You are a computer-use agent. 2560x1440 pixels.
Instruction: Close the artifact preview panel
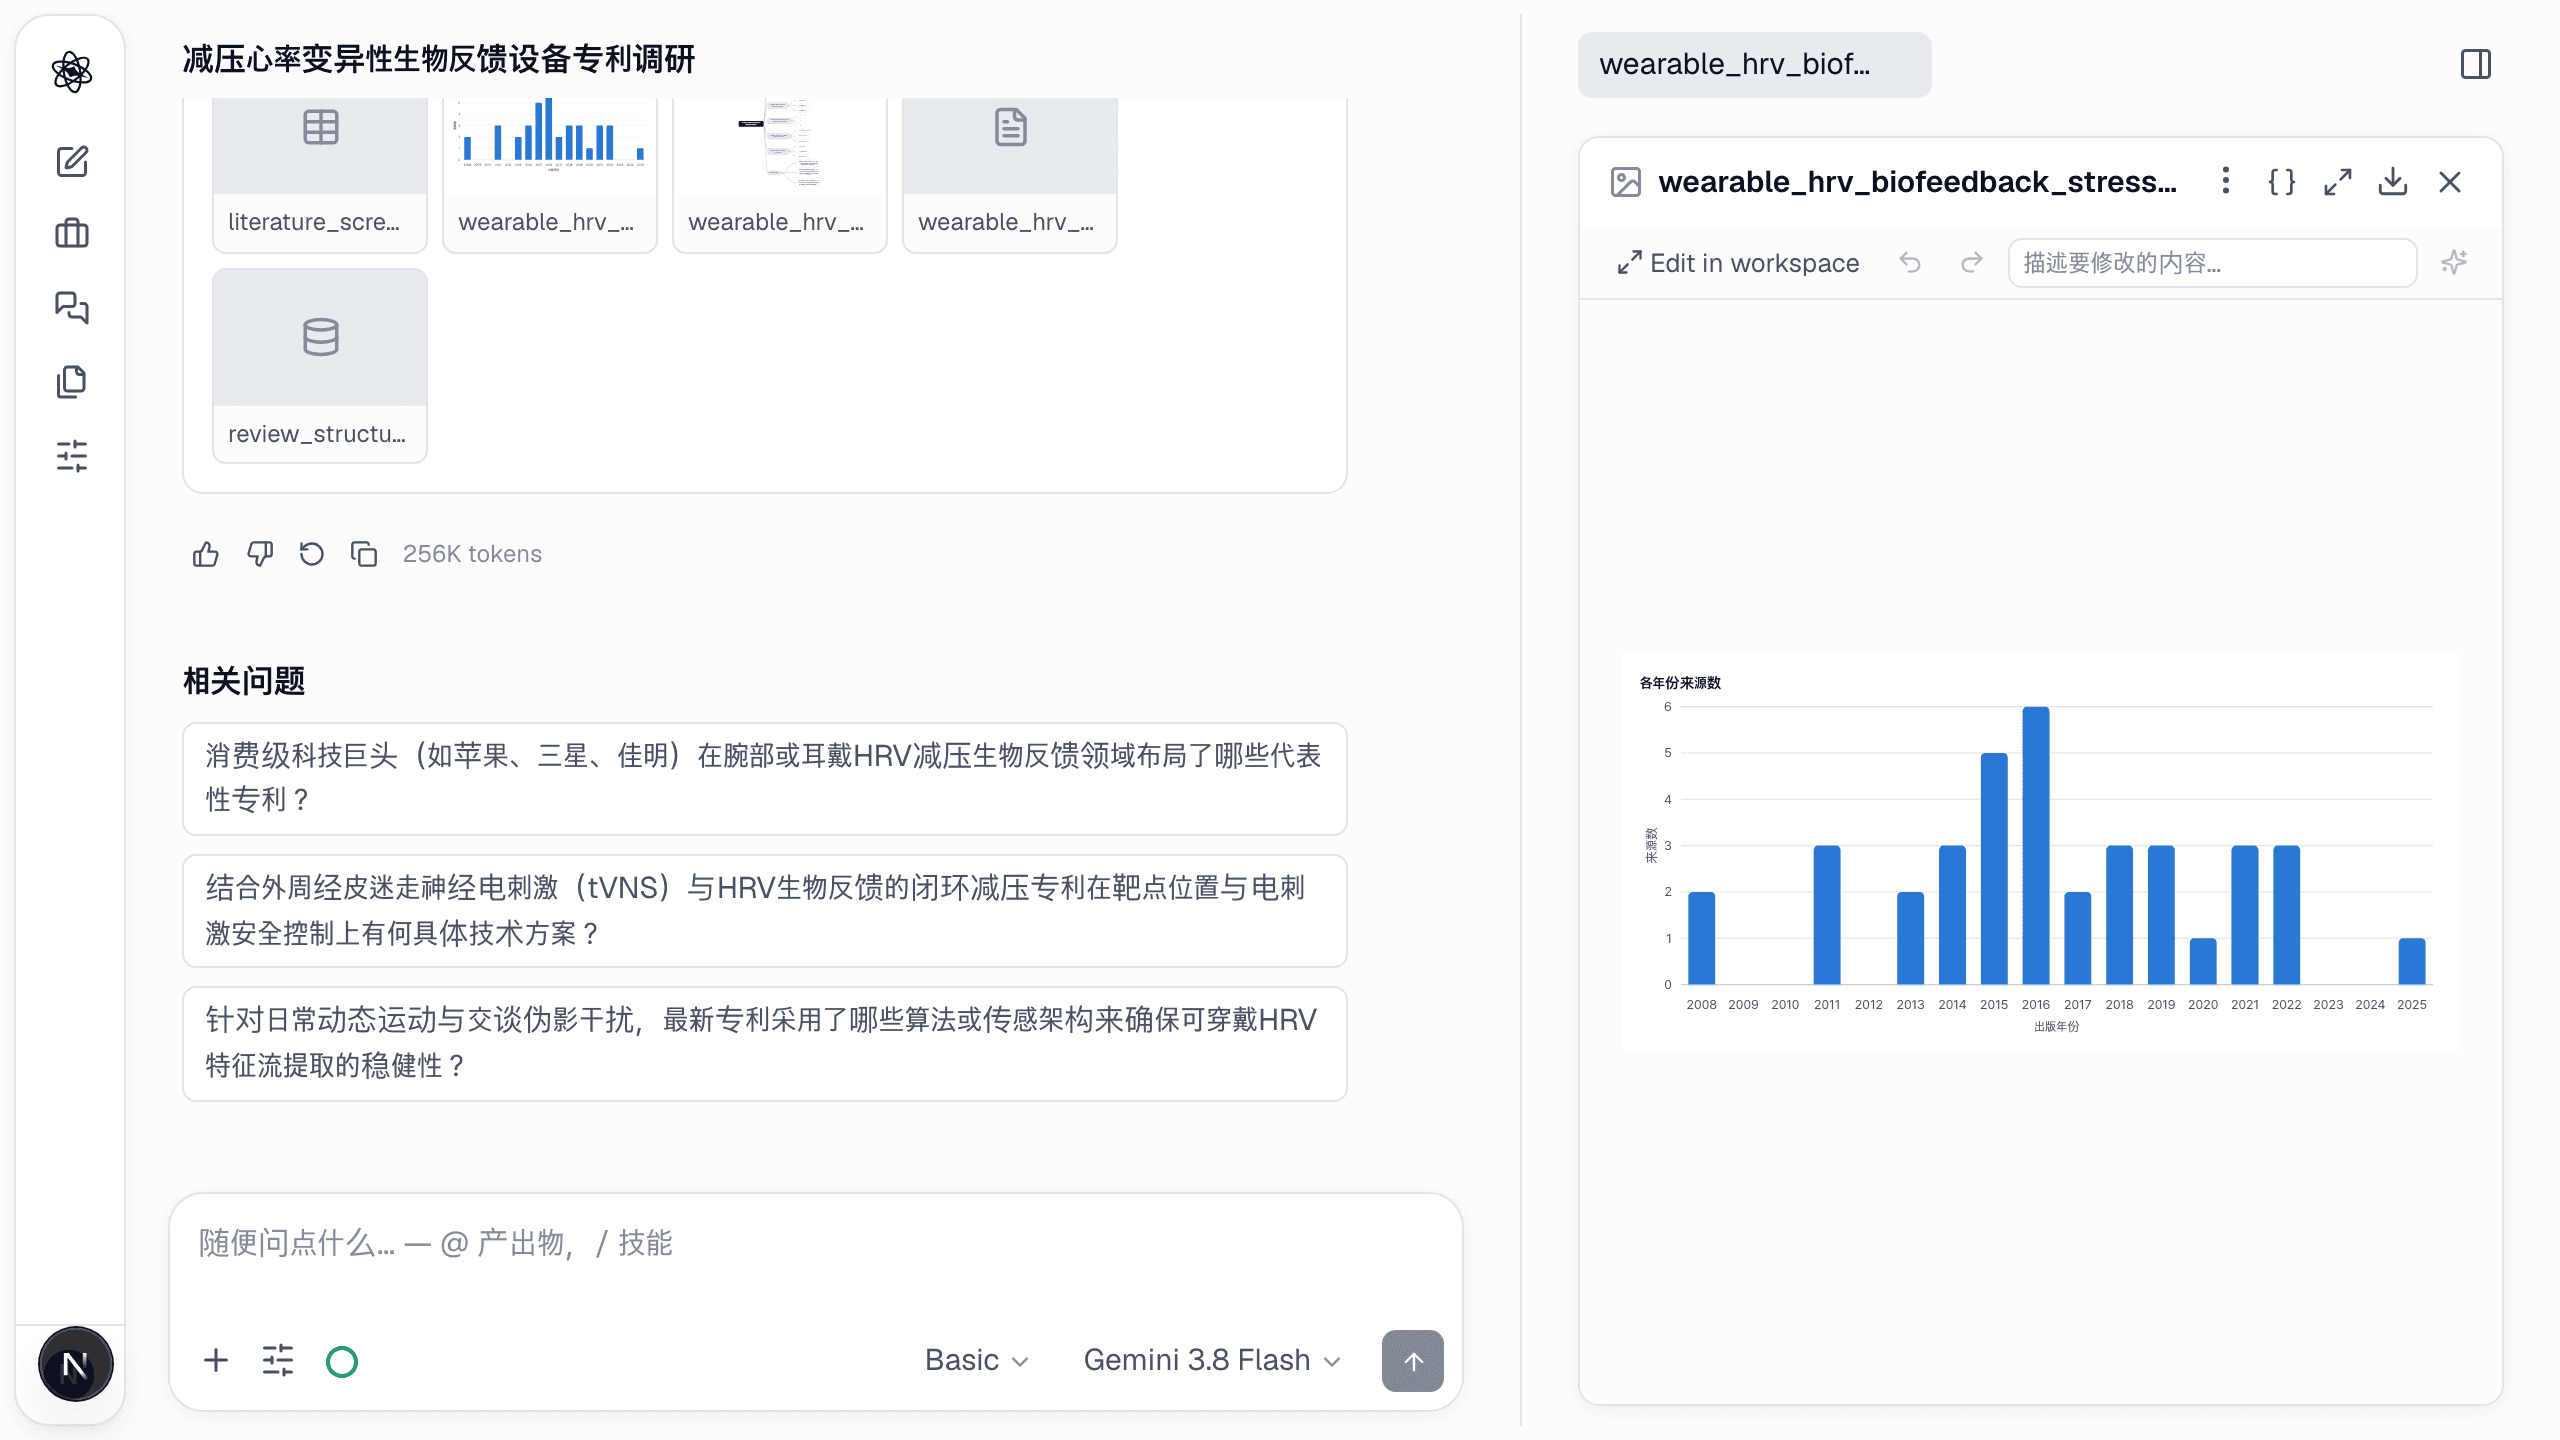(2450, 182)
